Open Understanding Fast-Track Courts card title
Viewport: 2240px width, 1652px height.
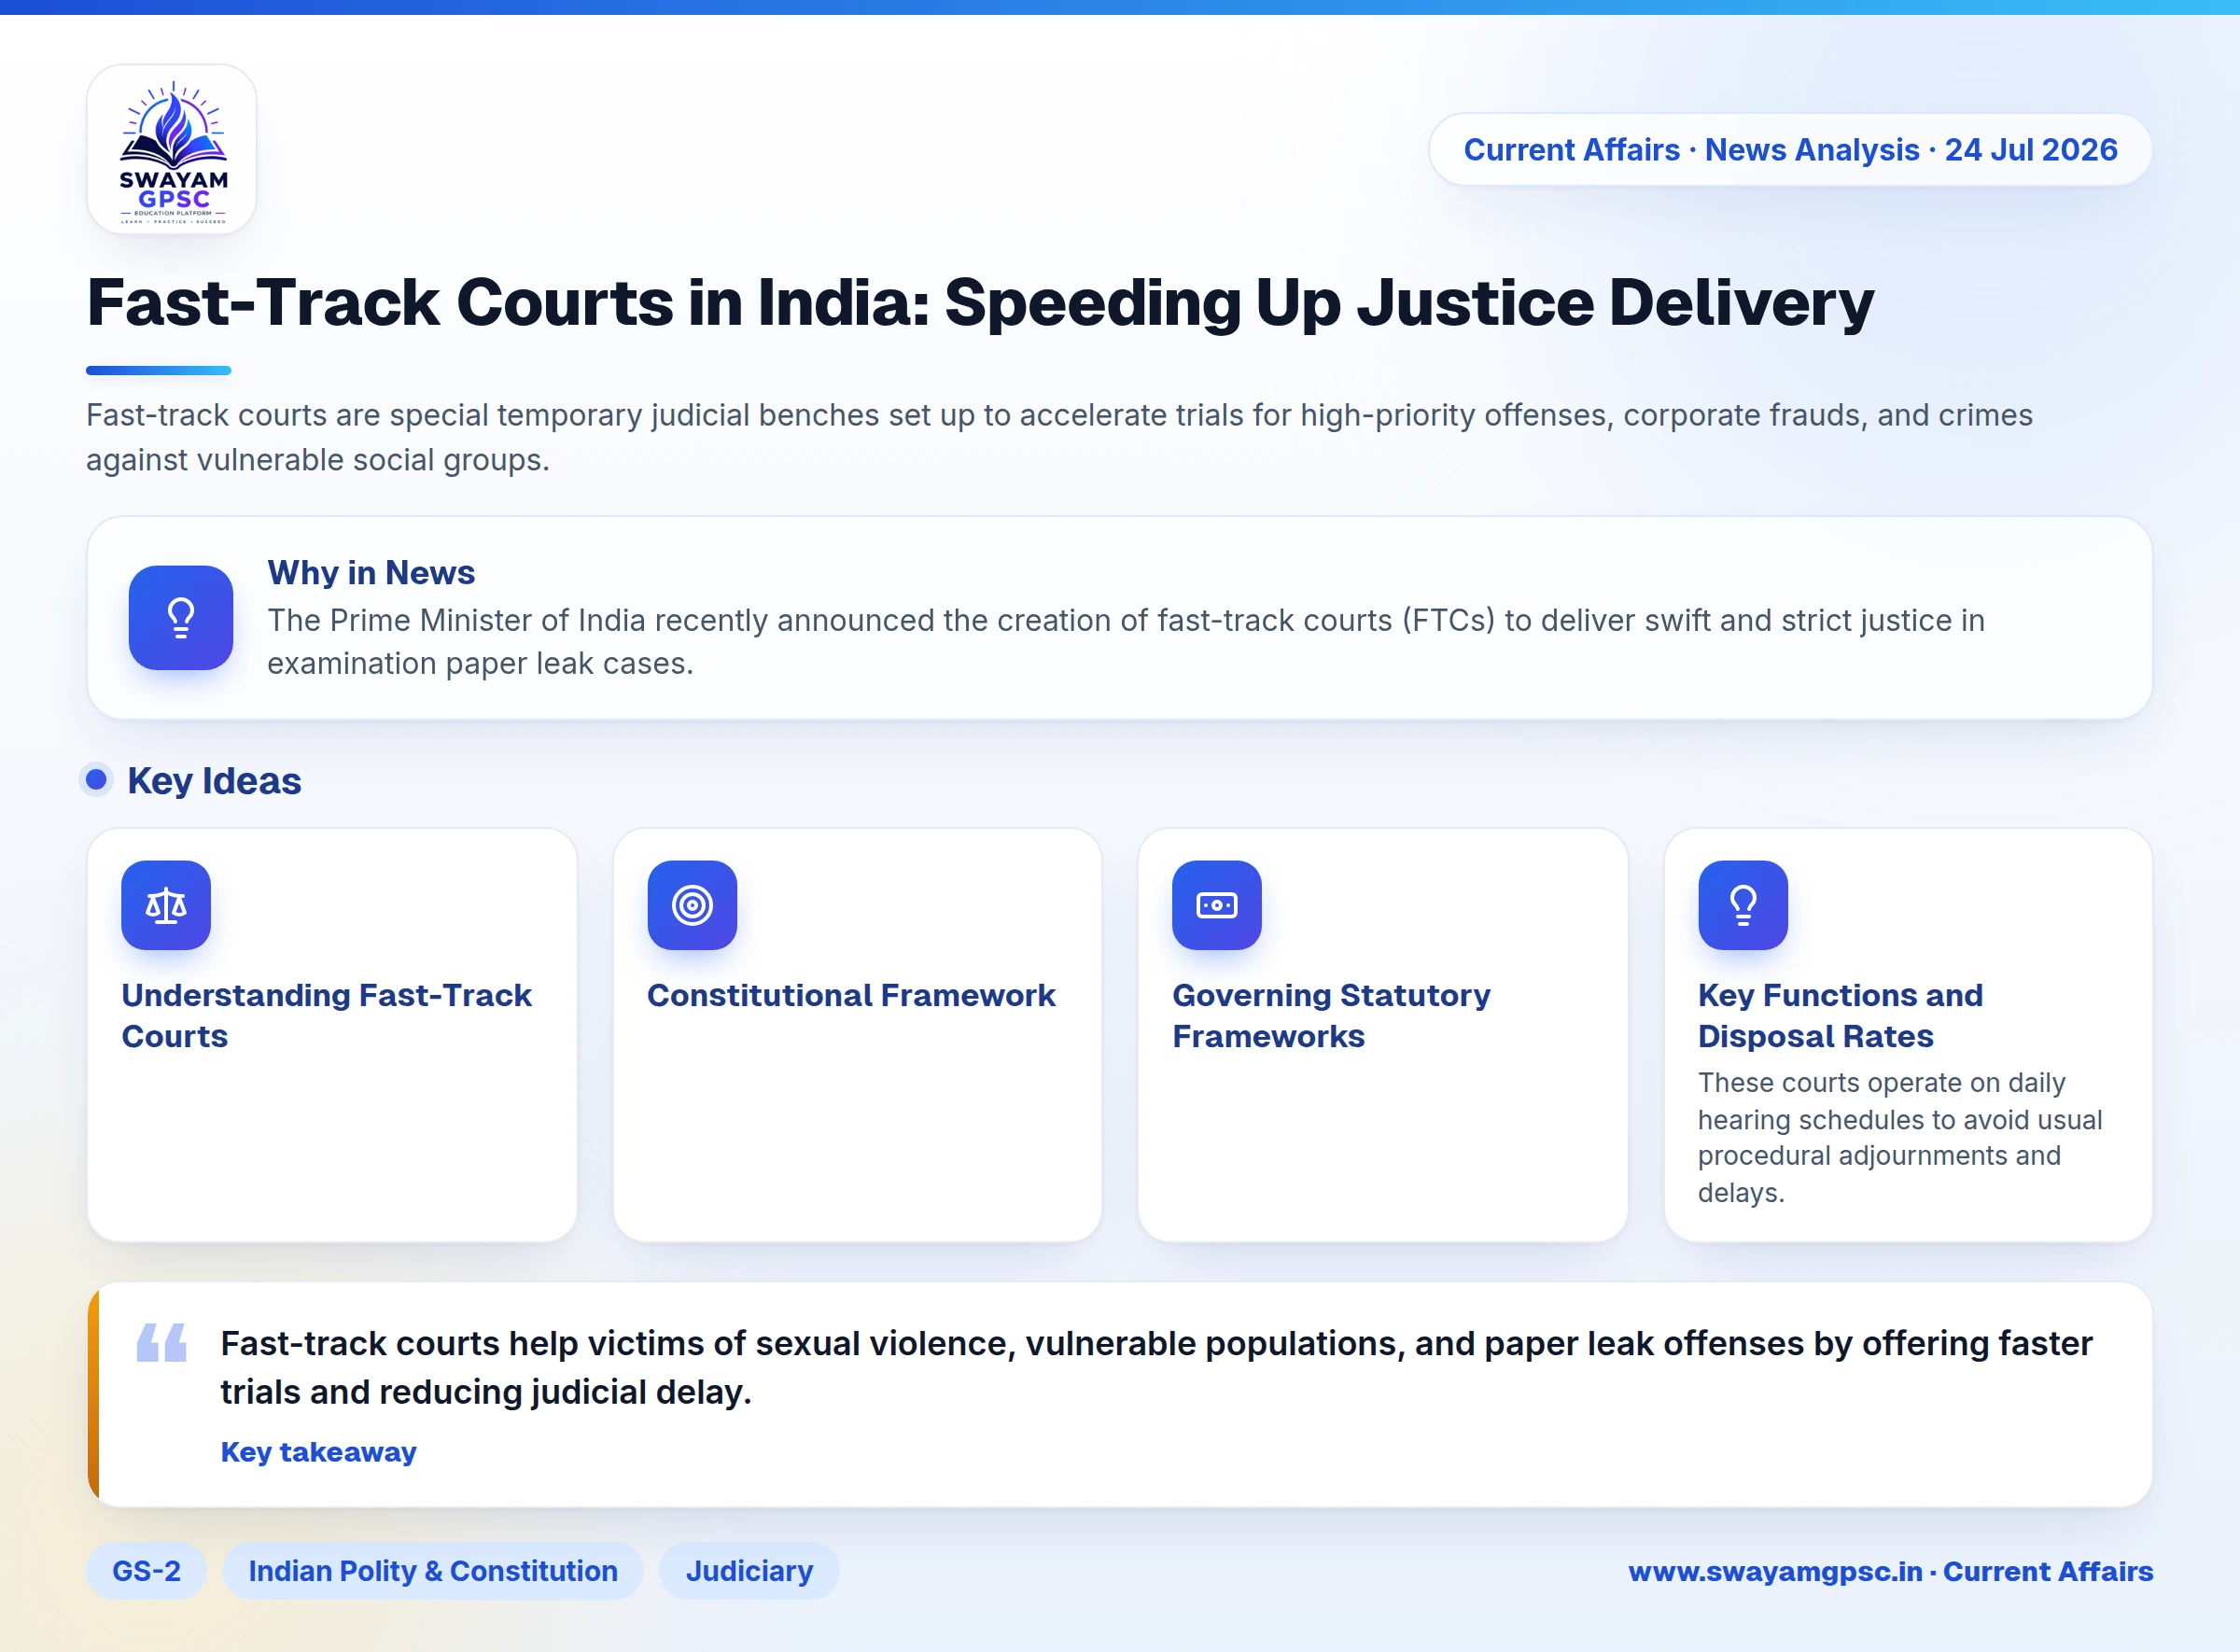tap(326, 1016)
